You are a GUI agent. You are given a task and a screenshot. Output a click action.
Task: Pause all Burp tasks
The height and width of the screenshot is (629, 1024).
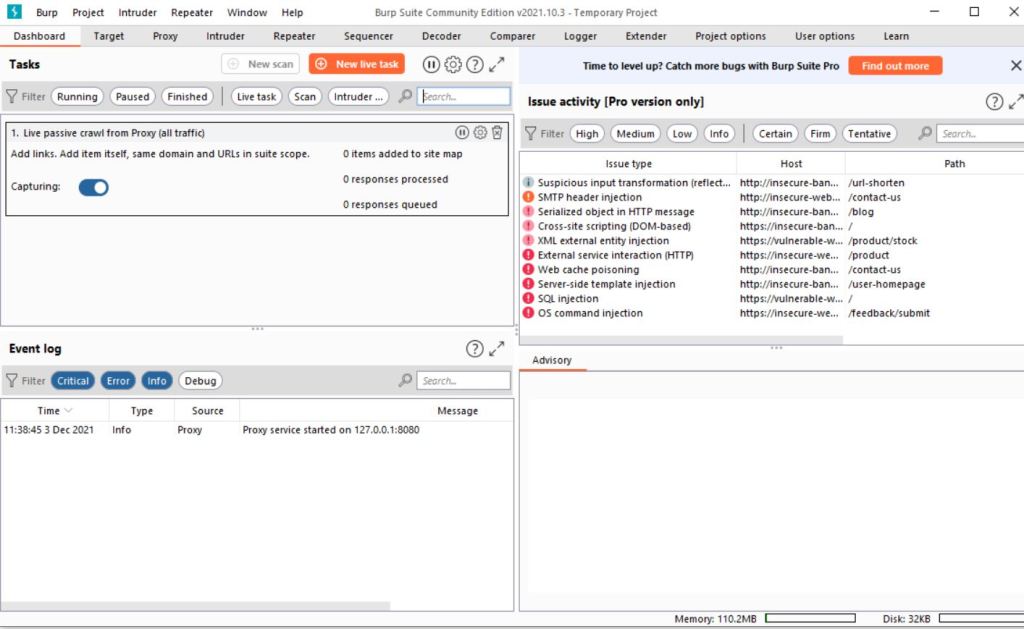coord(431,64)
